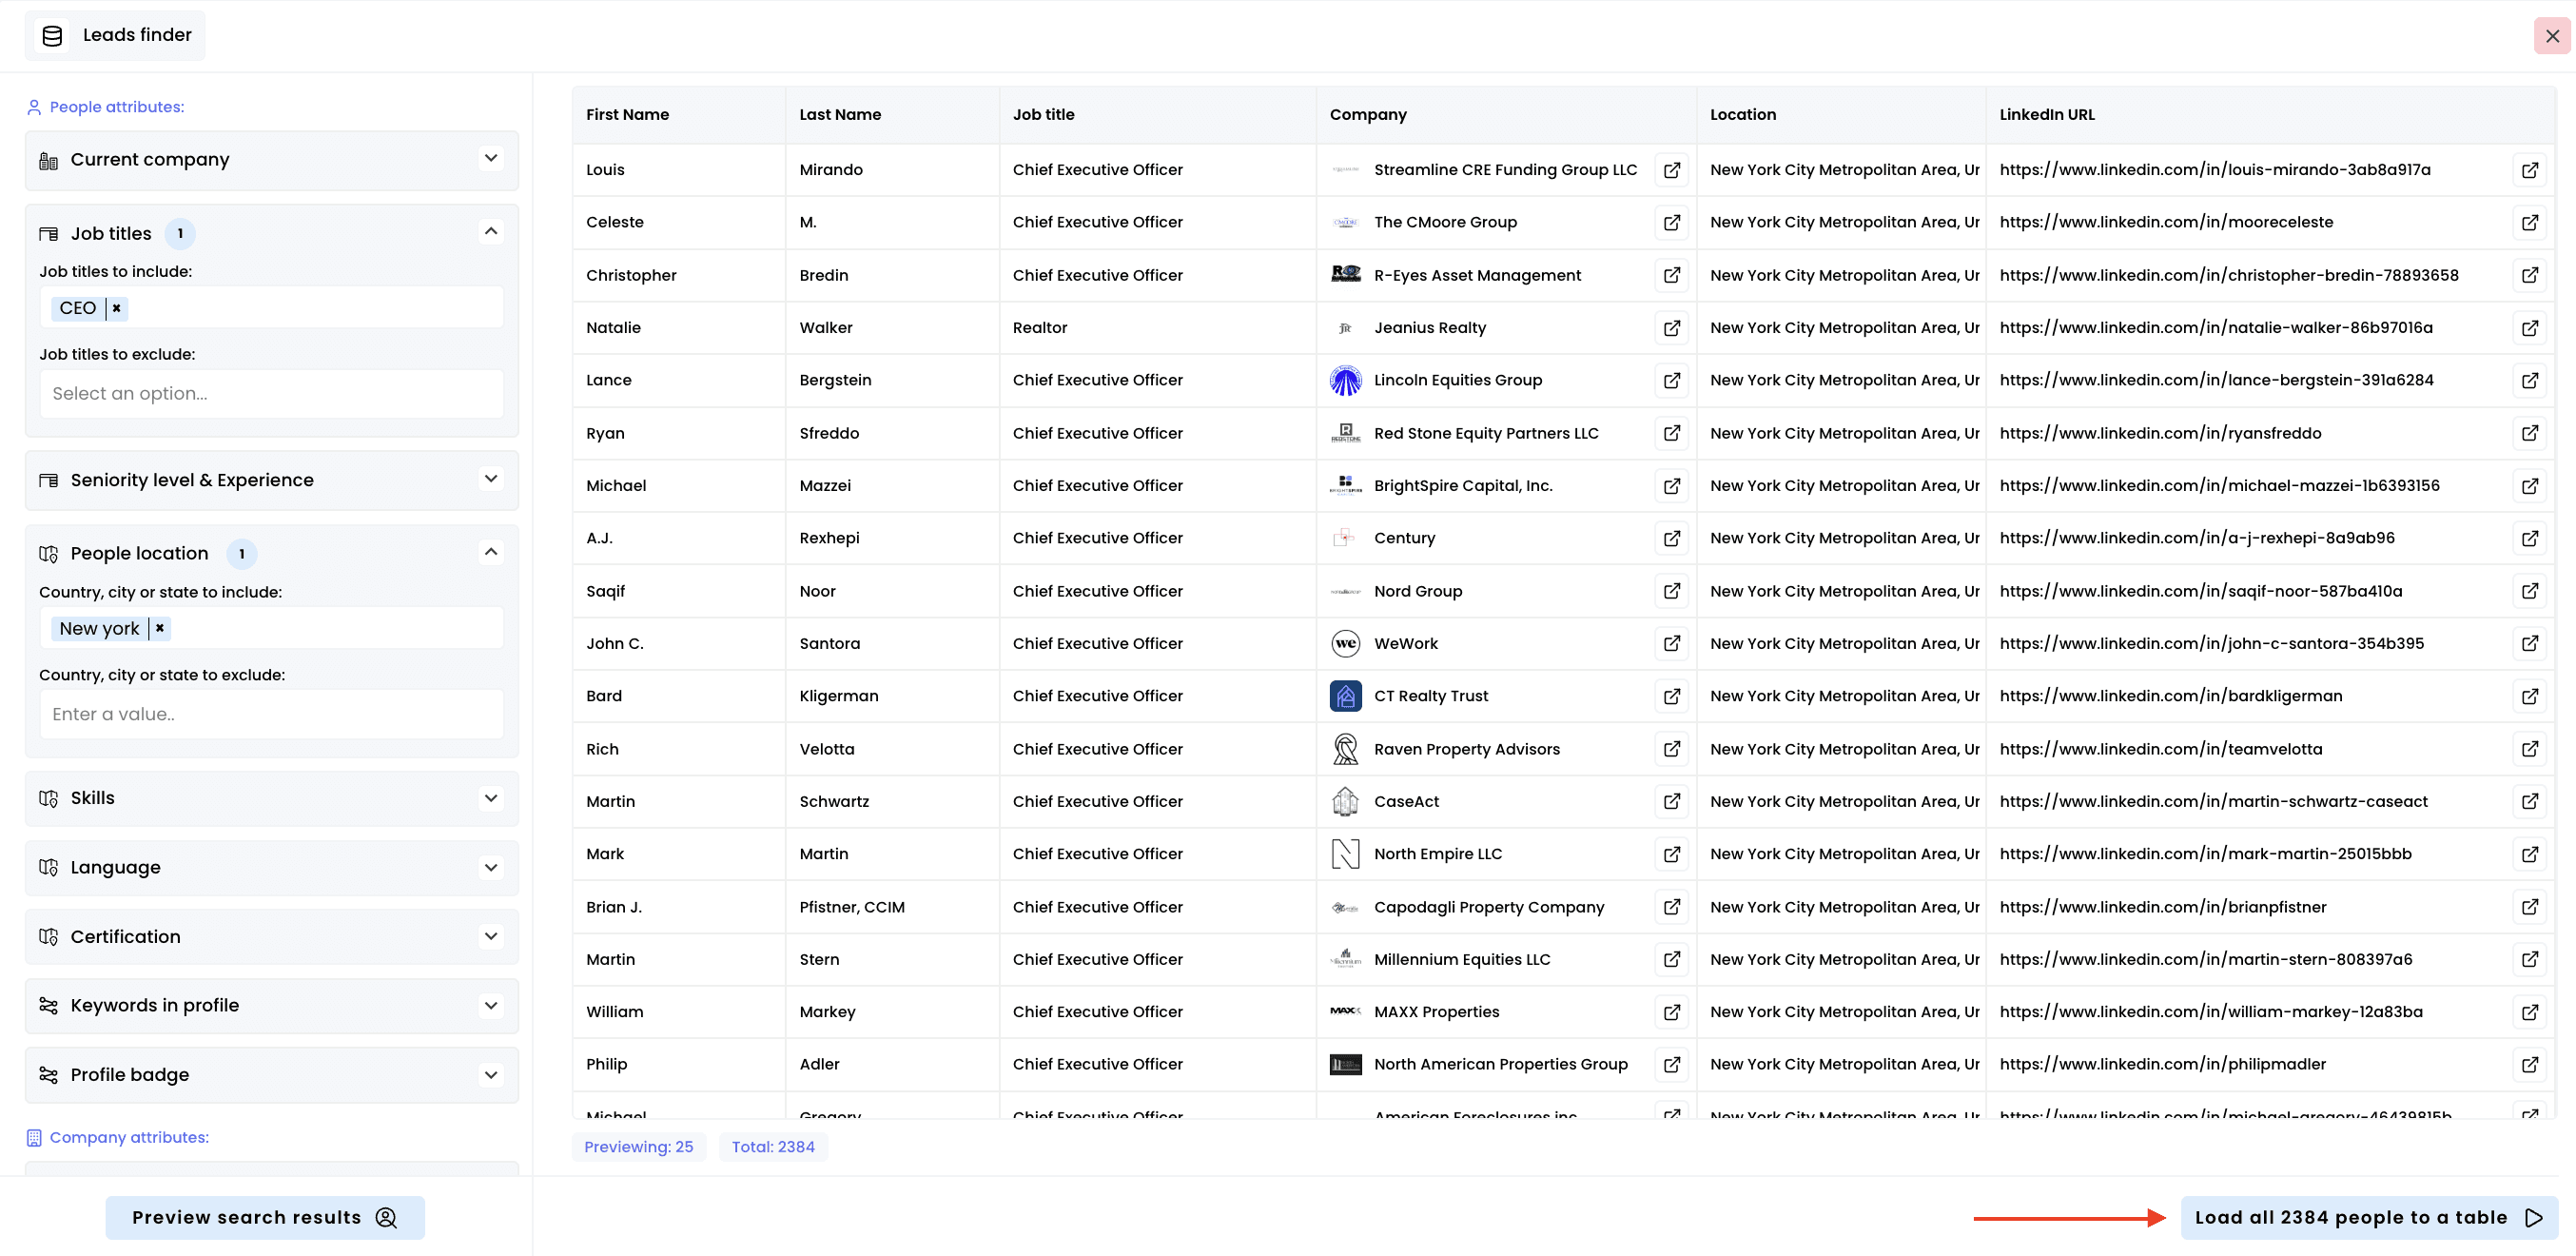2576x1256 pixels.
Task: Load all 2384 people to a table
Action: click(2367, 1217)
